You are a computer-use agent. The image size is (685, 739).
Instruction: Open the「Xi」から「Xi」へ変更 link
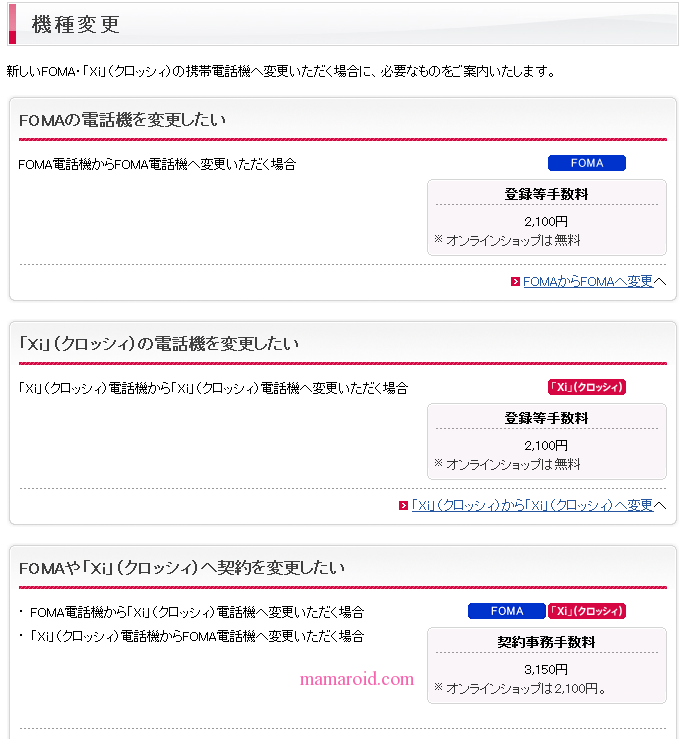tap(532, 506)
